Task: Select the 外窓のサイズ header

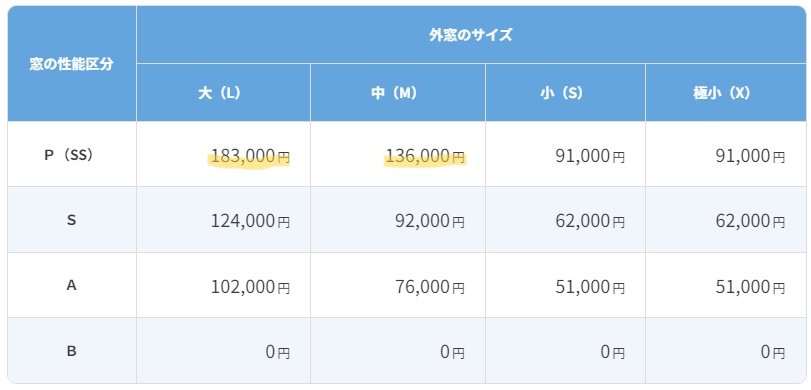Action: pos(471,35)
